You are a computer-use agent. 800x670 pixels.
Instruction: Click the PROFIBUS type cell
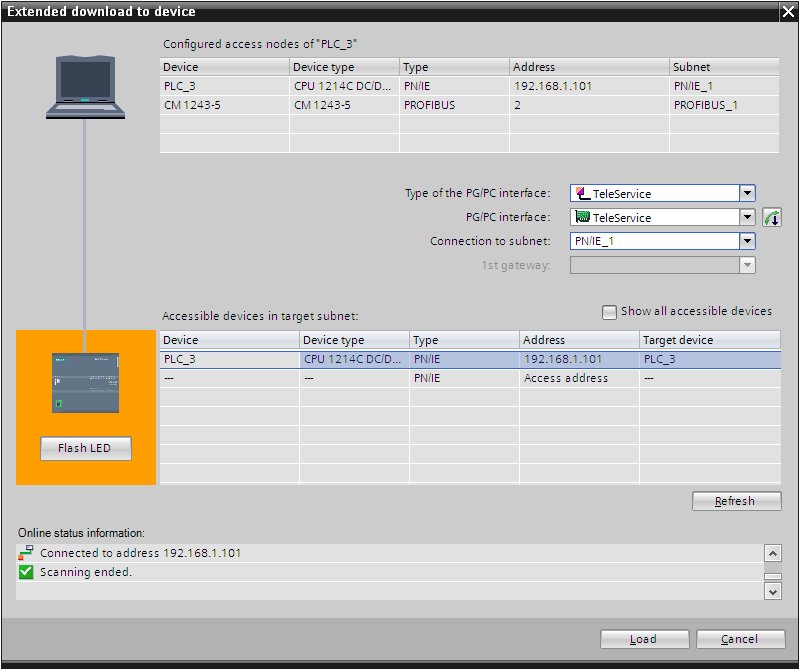point(454,105)
